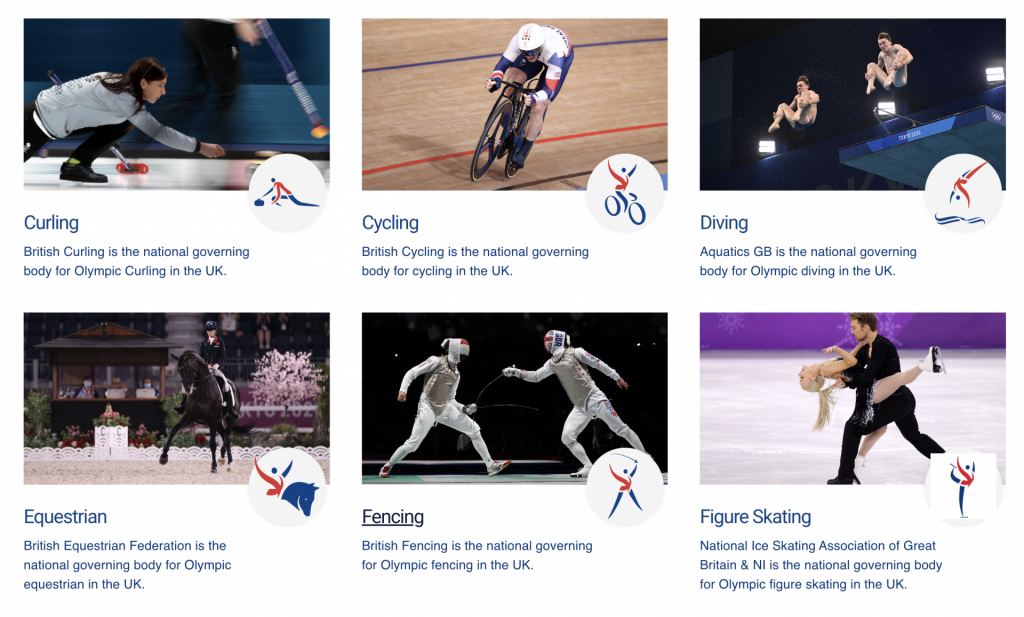
Task: Click the British Cycling description text
Action: click(x=475, y=261)
